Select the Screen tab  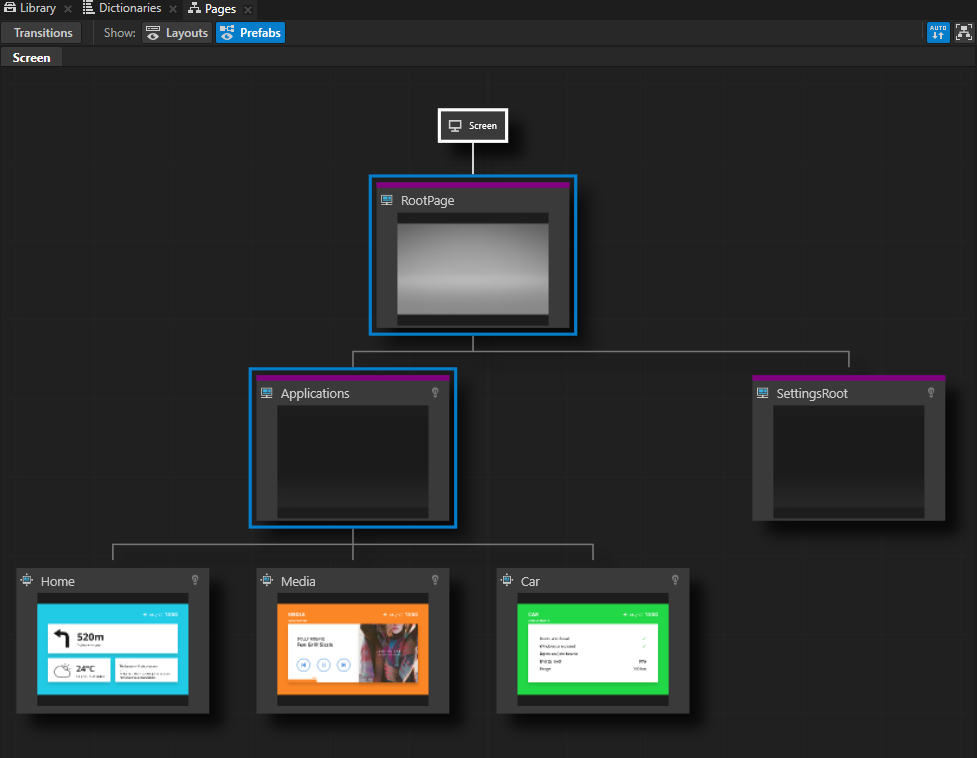tap(31, 58)
